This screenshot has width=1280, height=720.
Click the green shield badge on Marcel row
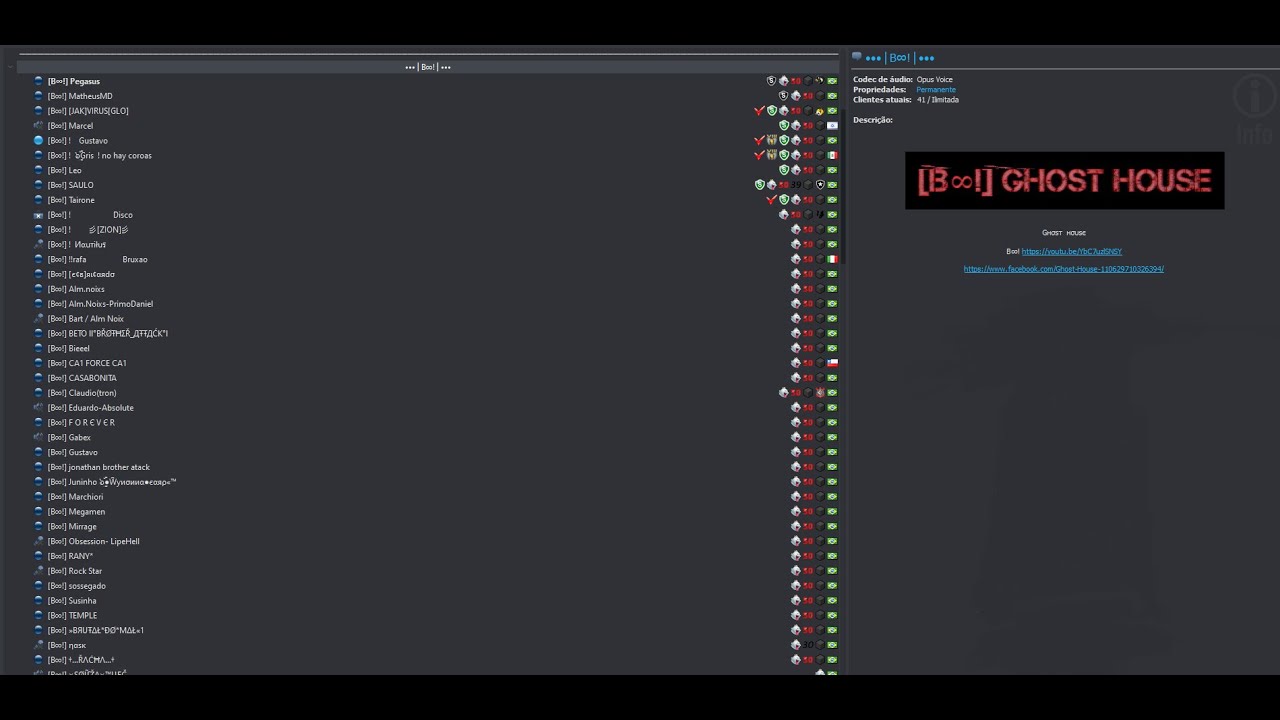784,126
